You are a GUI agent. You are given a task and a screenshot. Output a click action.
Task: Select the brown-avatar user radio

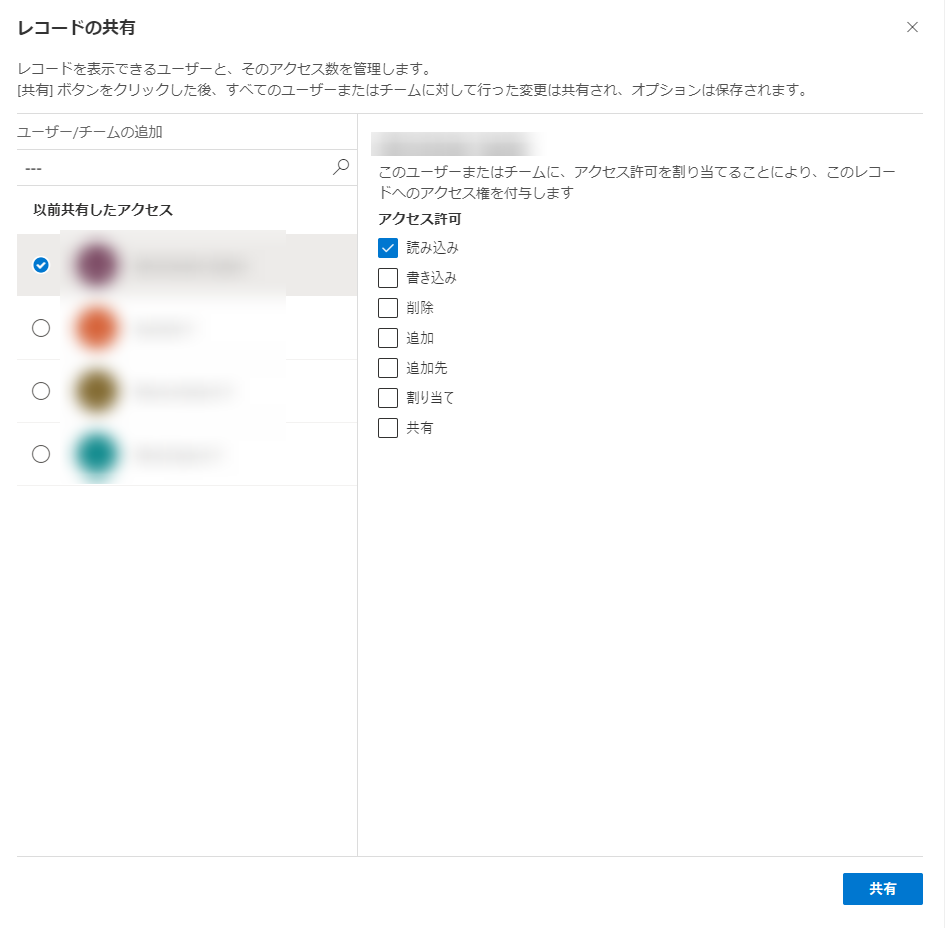[x=41, y=391]
